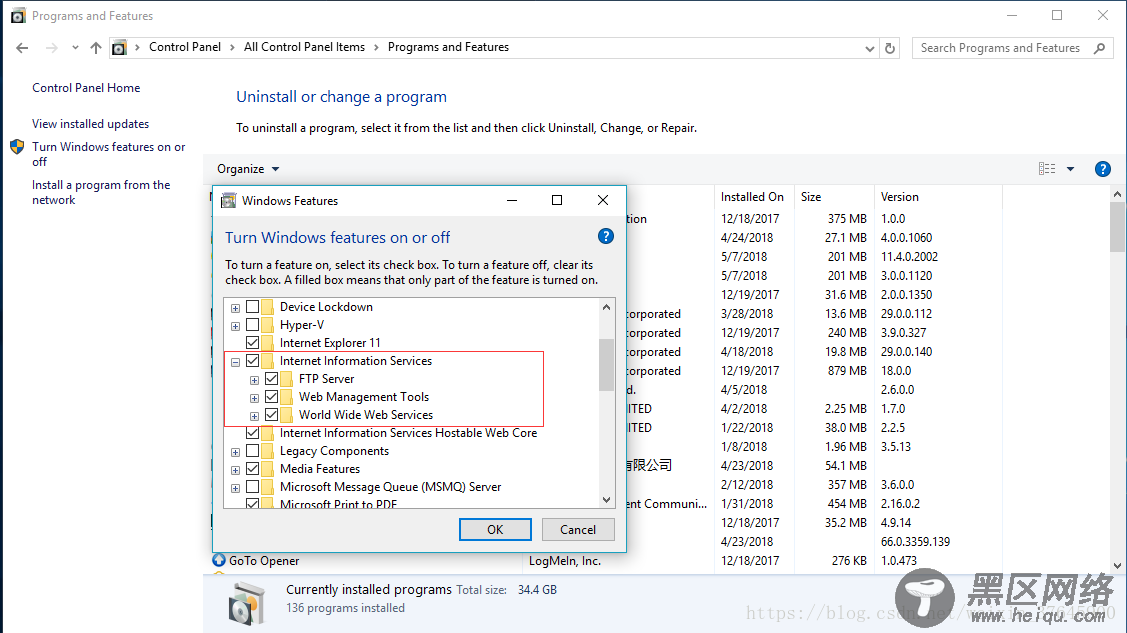Toggle the Device Lockdown checkbox
Image resolution: width=1127 pixels, height=633 pixels.
(252, 307)
